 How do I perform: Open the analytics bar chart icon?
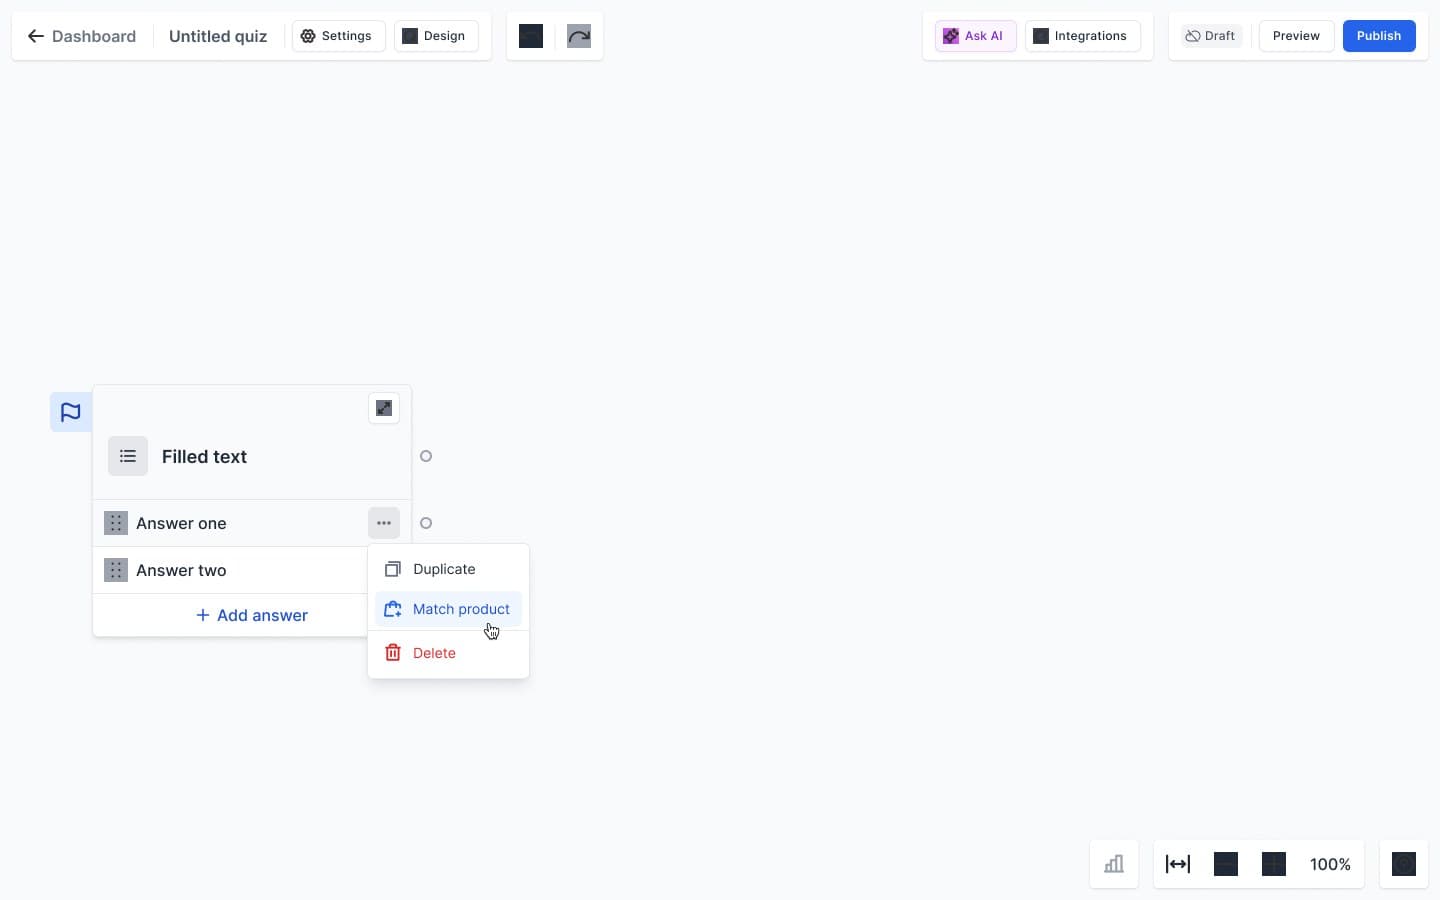tap(1114, 864)
